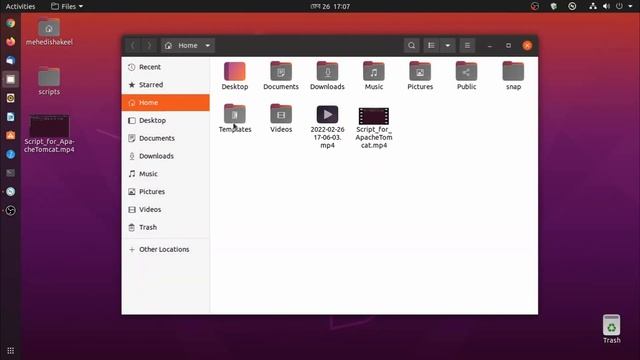
Task: Open Ubuntu Software from the dock
Action: coord(11,136)
